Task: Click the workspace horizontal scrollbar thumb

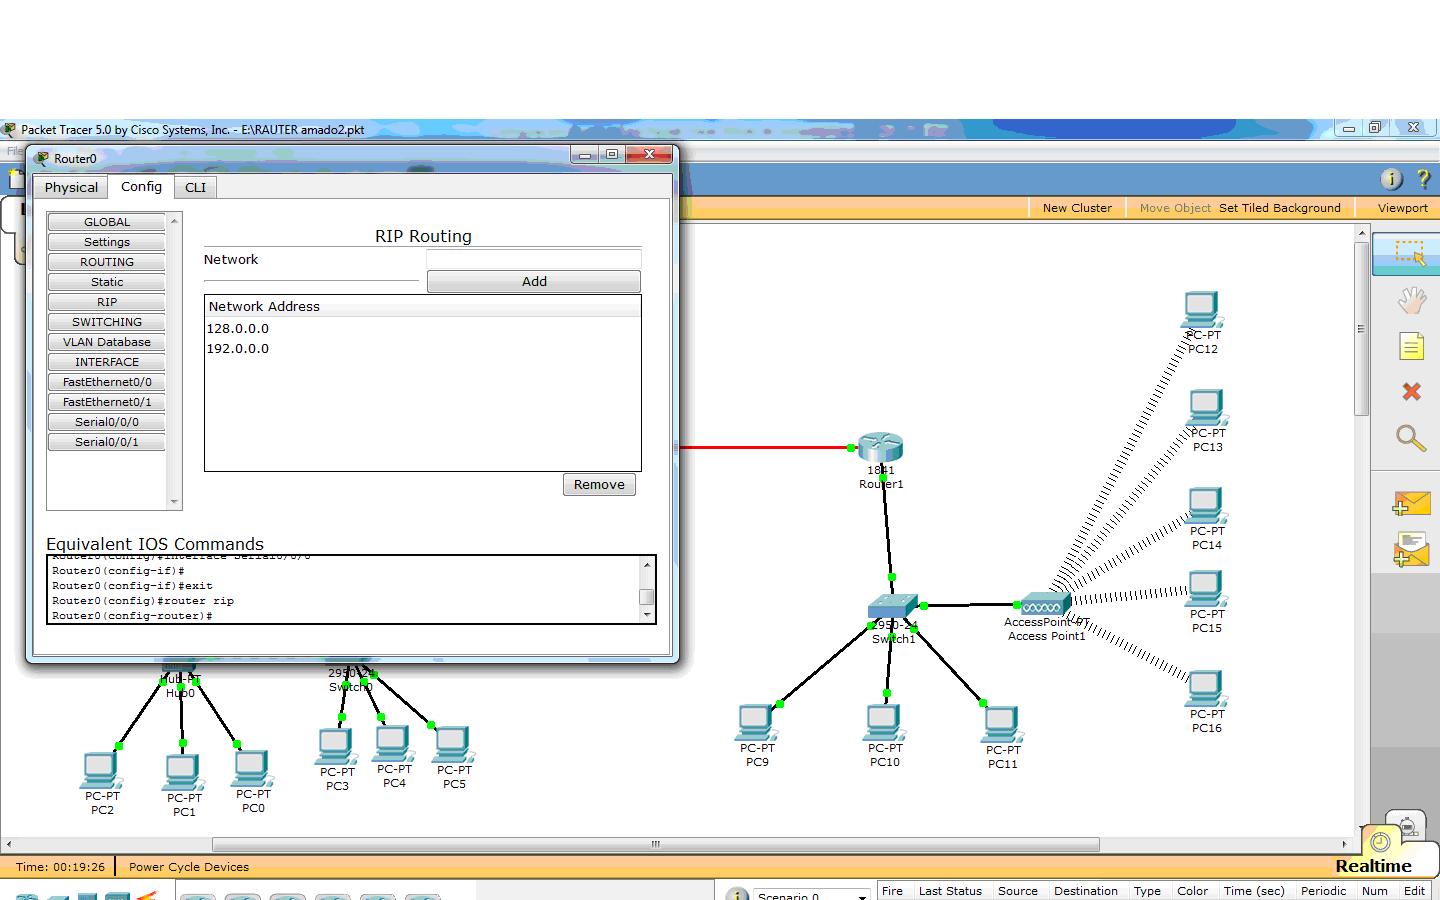Action: point(656,844)
